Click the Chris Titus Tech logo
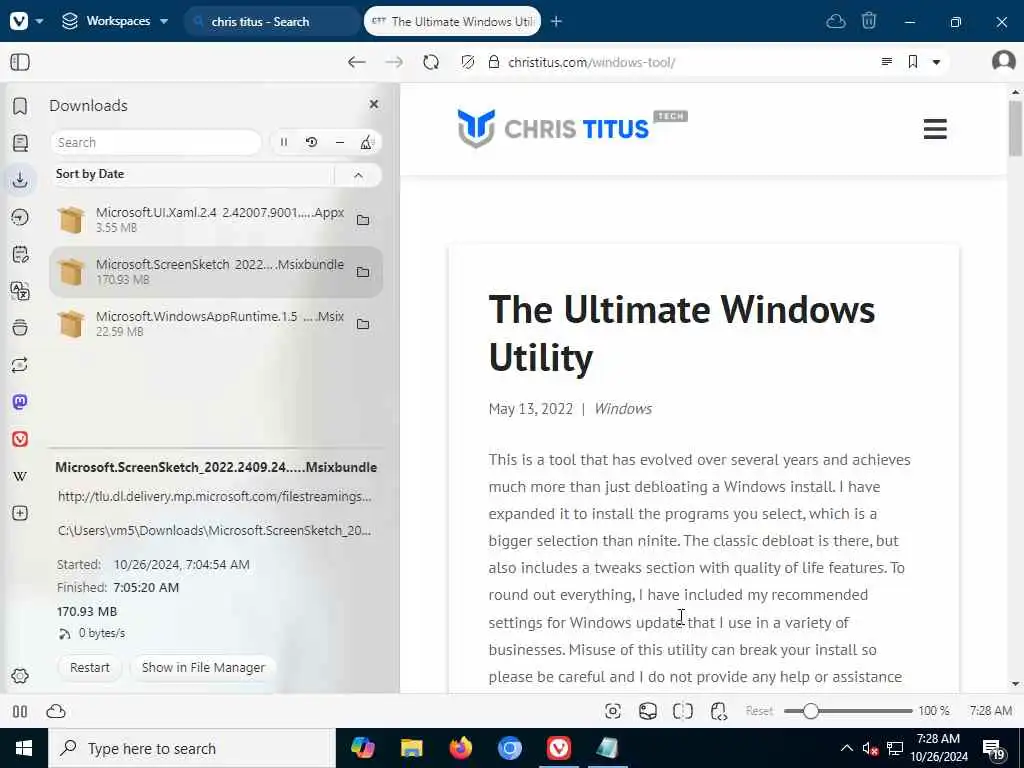1024x768 pixels. coord(572,128)
